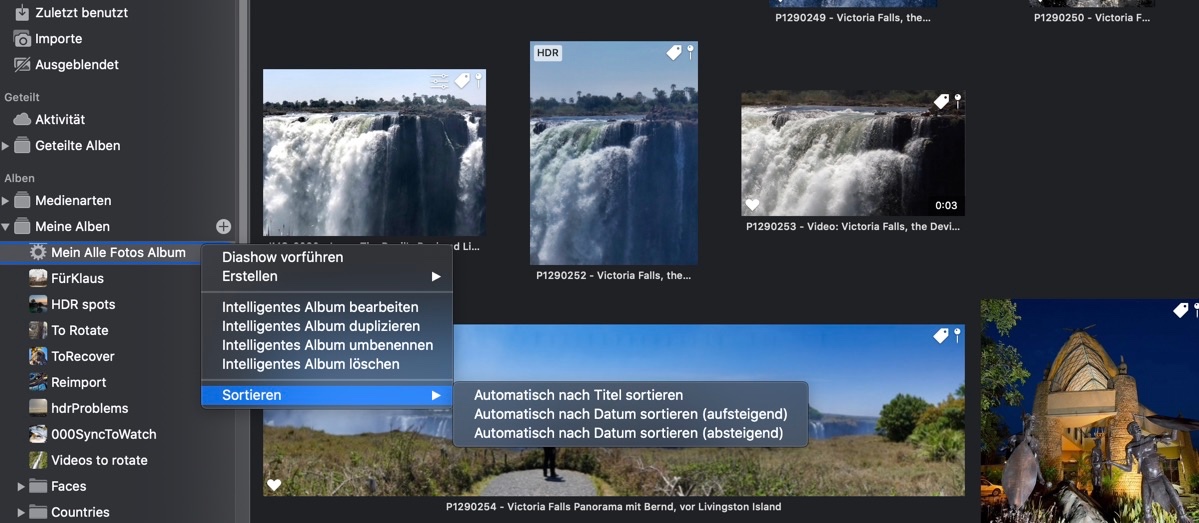Click the Importe camera icon
The height and width of the screenshot is (523, 1199).
tap(23, 39)
